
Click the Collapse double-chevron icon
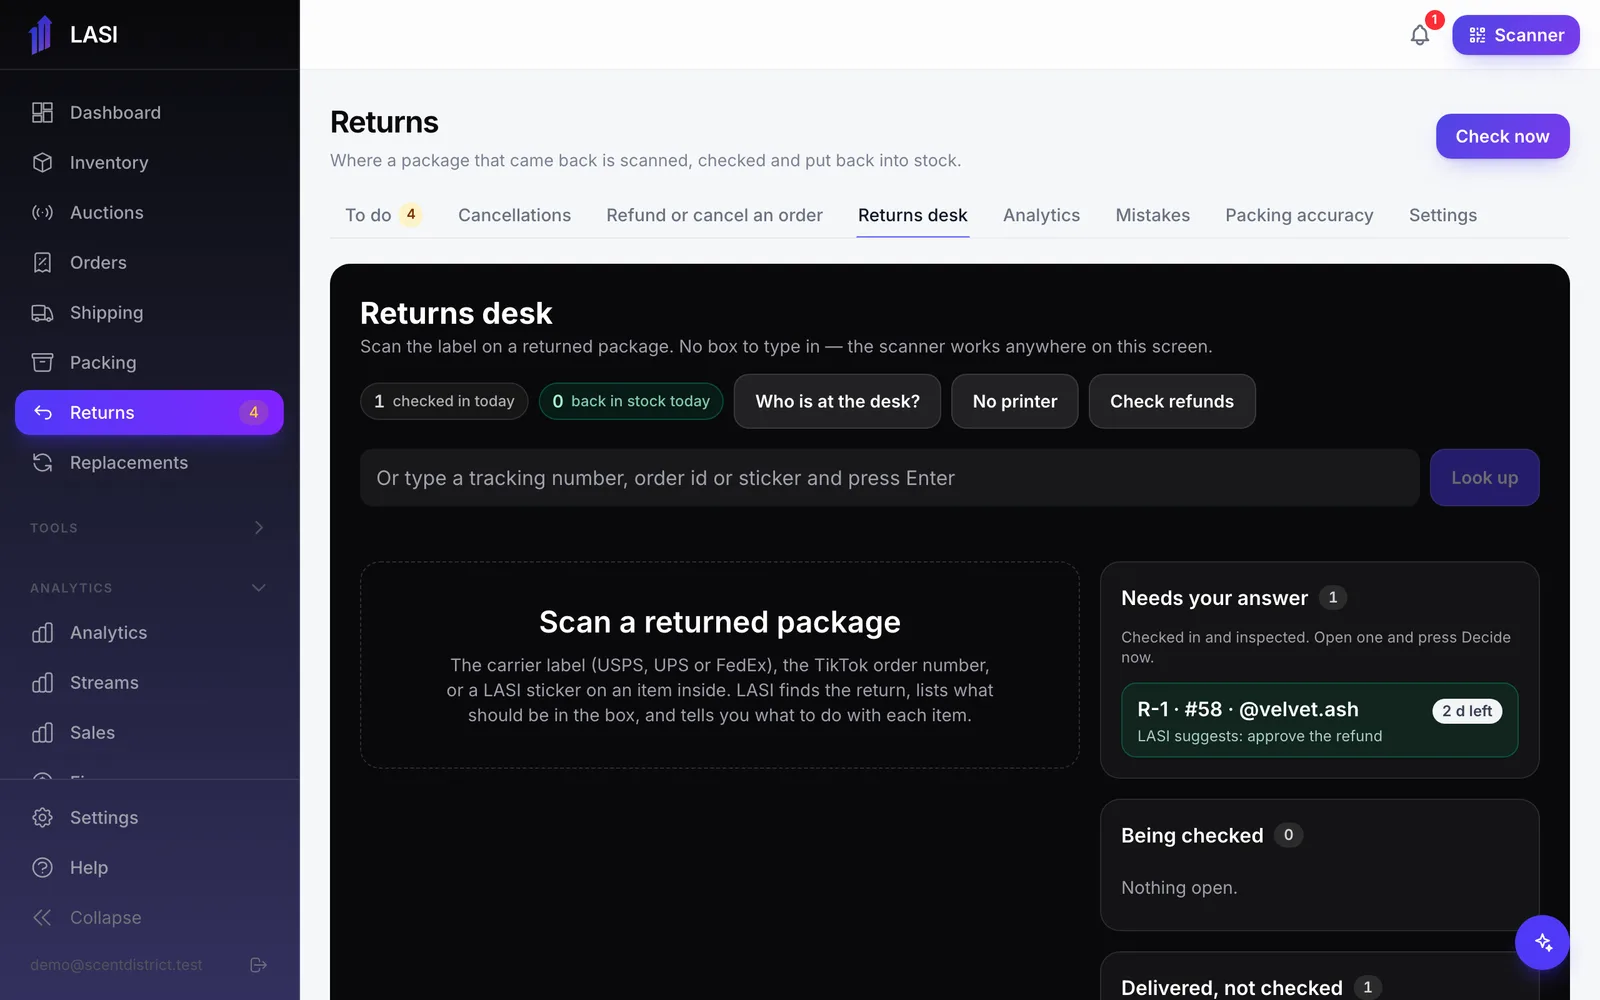click(x=42, y=918)
